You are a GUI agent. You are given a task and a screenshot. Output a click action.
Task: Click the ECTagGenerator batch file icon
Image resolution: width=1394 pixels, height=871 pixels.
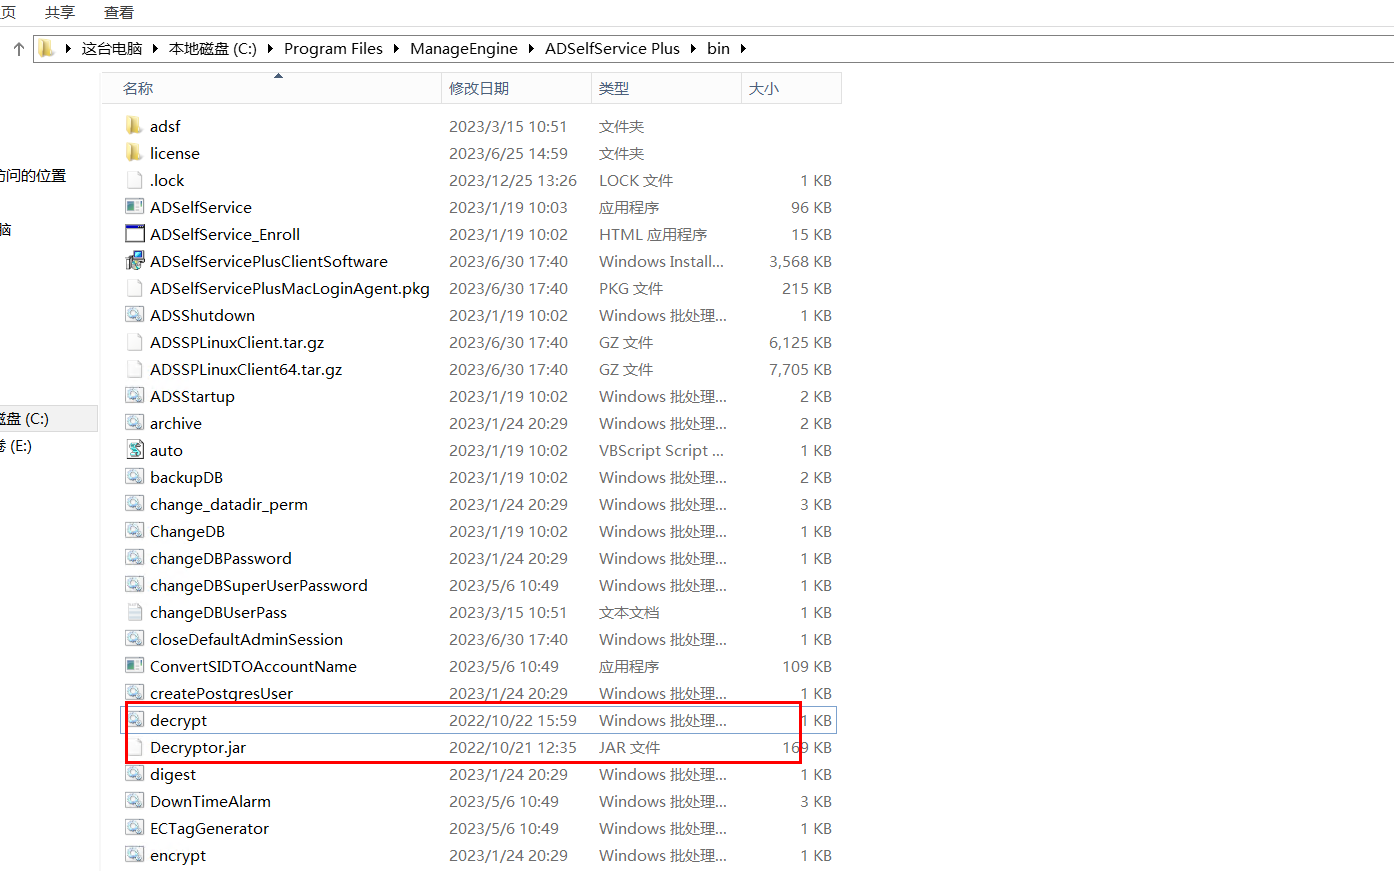pyautogui.click(x=134, y=827)
